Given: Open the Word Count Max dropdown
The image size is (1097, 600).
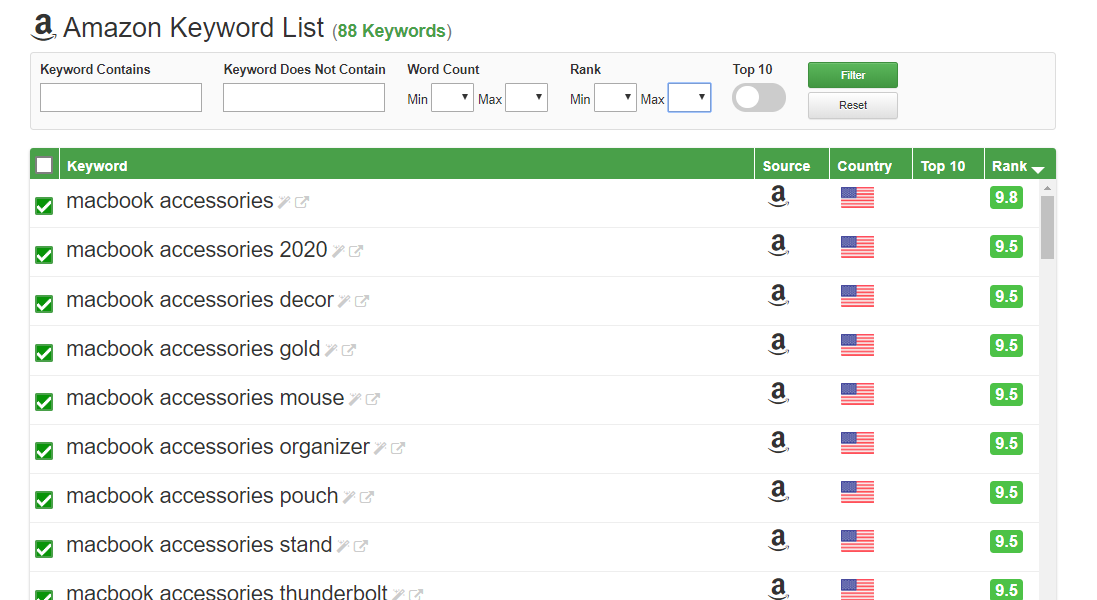Looking at the screenshot, I should (x=526, y=98).
